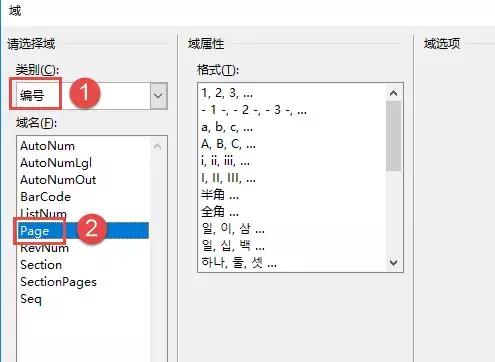Select Section field name

coord(41,265)
